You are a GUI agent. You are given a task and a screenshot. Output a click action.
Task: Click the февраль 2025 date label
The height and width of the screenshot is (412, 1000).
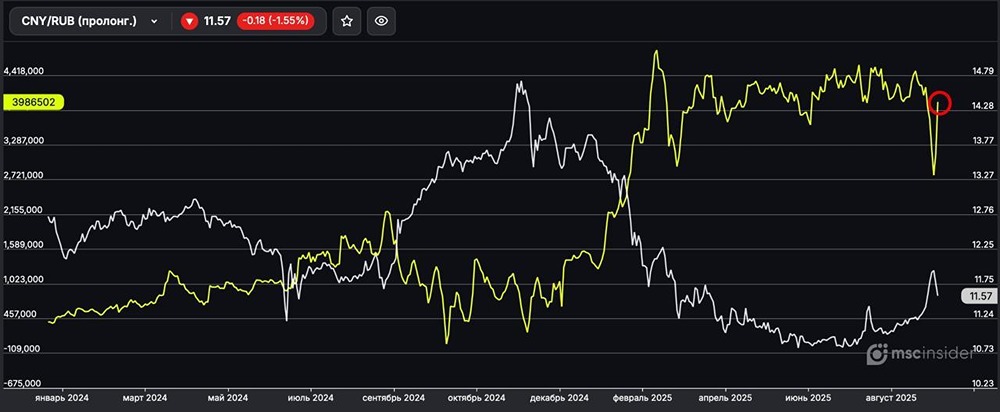pos(642,398)
